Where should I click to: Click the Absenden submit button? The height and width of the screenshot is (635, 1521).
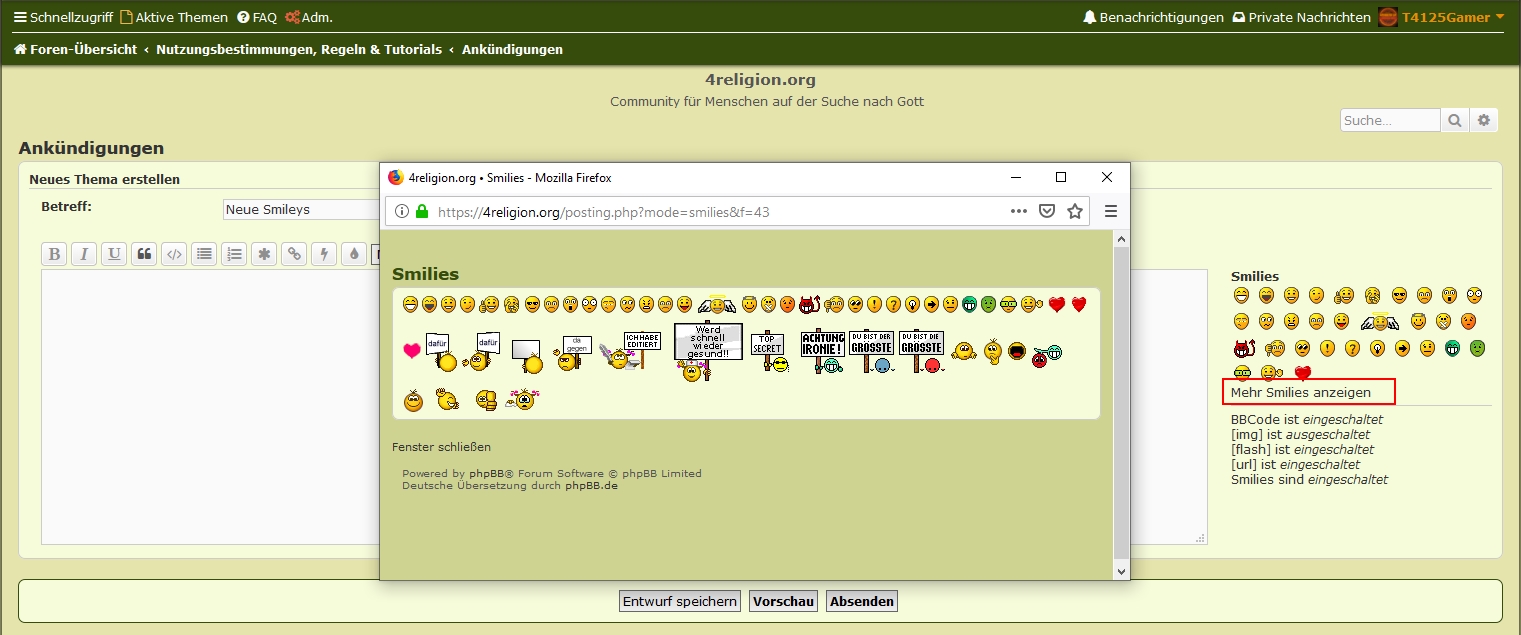[x=861, y=601]
